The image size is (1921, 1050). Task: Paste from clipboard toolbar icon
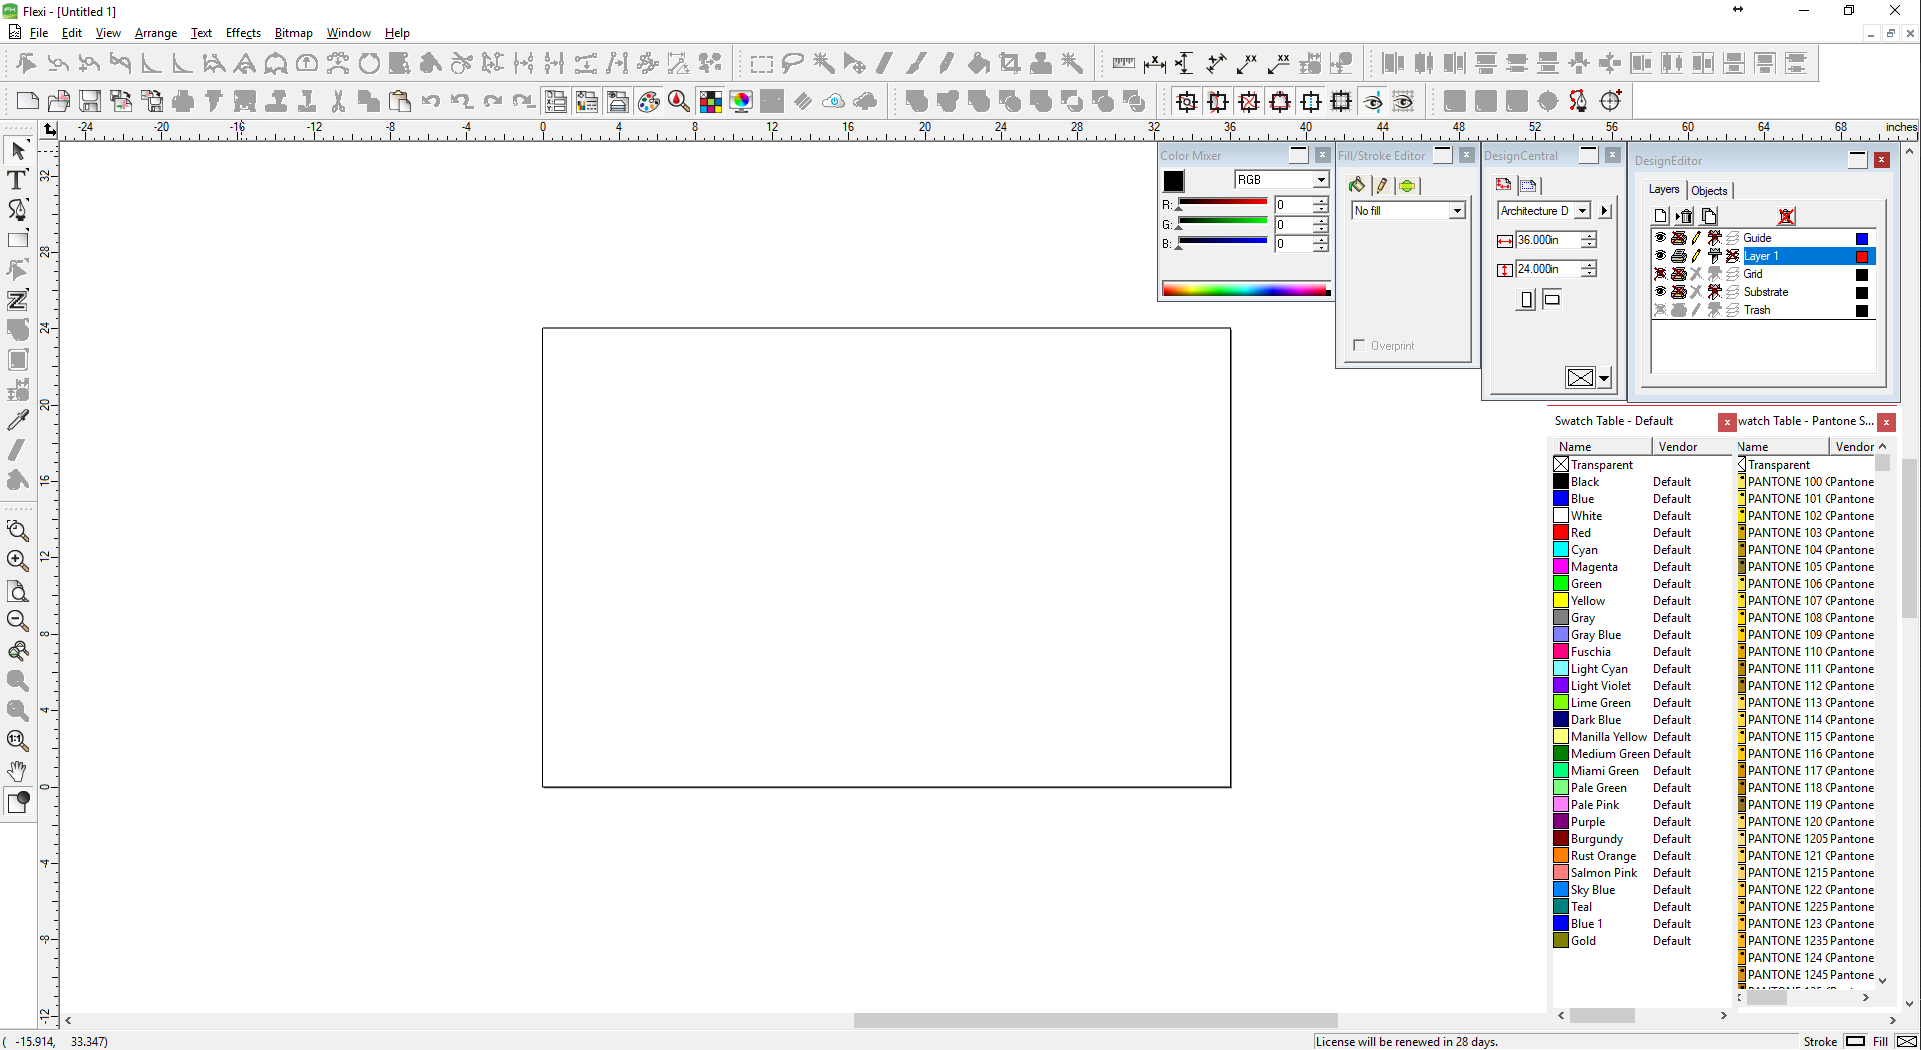(400, 101)
